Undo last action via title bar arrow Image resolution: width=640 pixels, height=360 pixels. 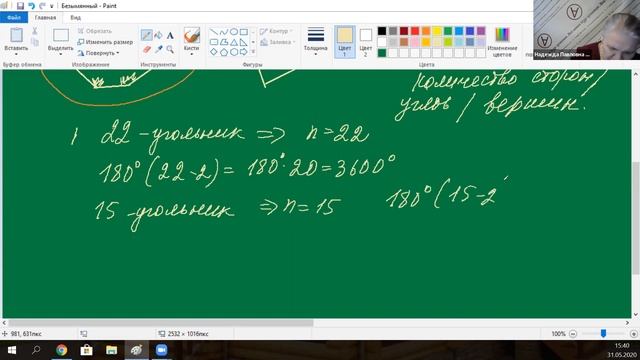click(x=31, y=6)
